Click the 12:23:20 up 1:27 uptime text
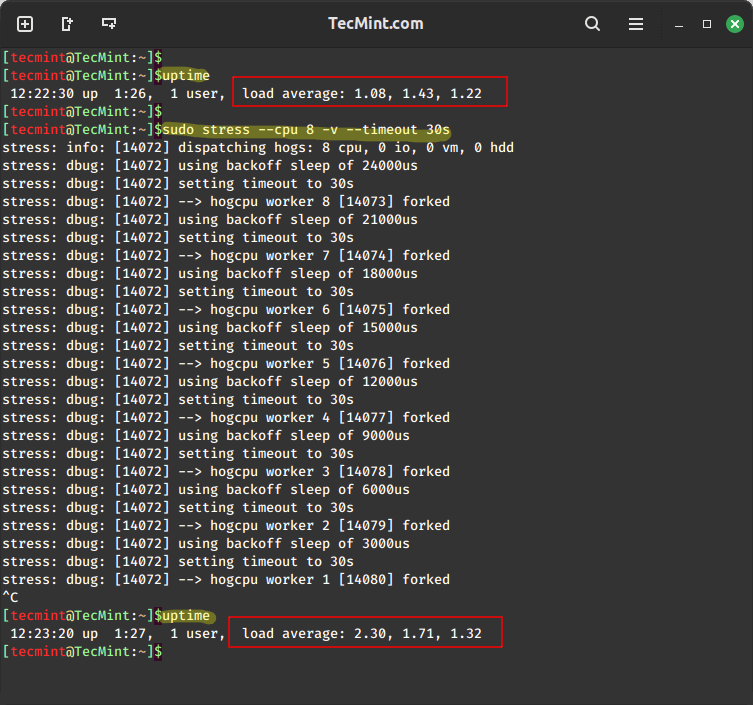Viewport: 753px width, 705px height. [81, 633]
